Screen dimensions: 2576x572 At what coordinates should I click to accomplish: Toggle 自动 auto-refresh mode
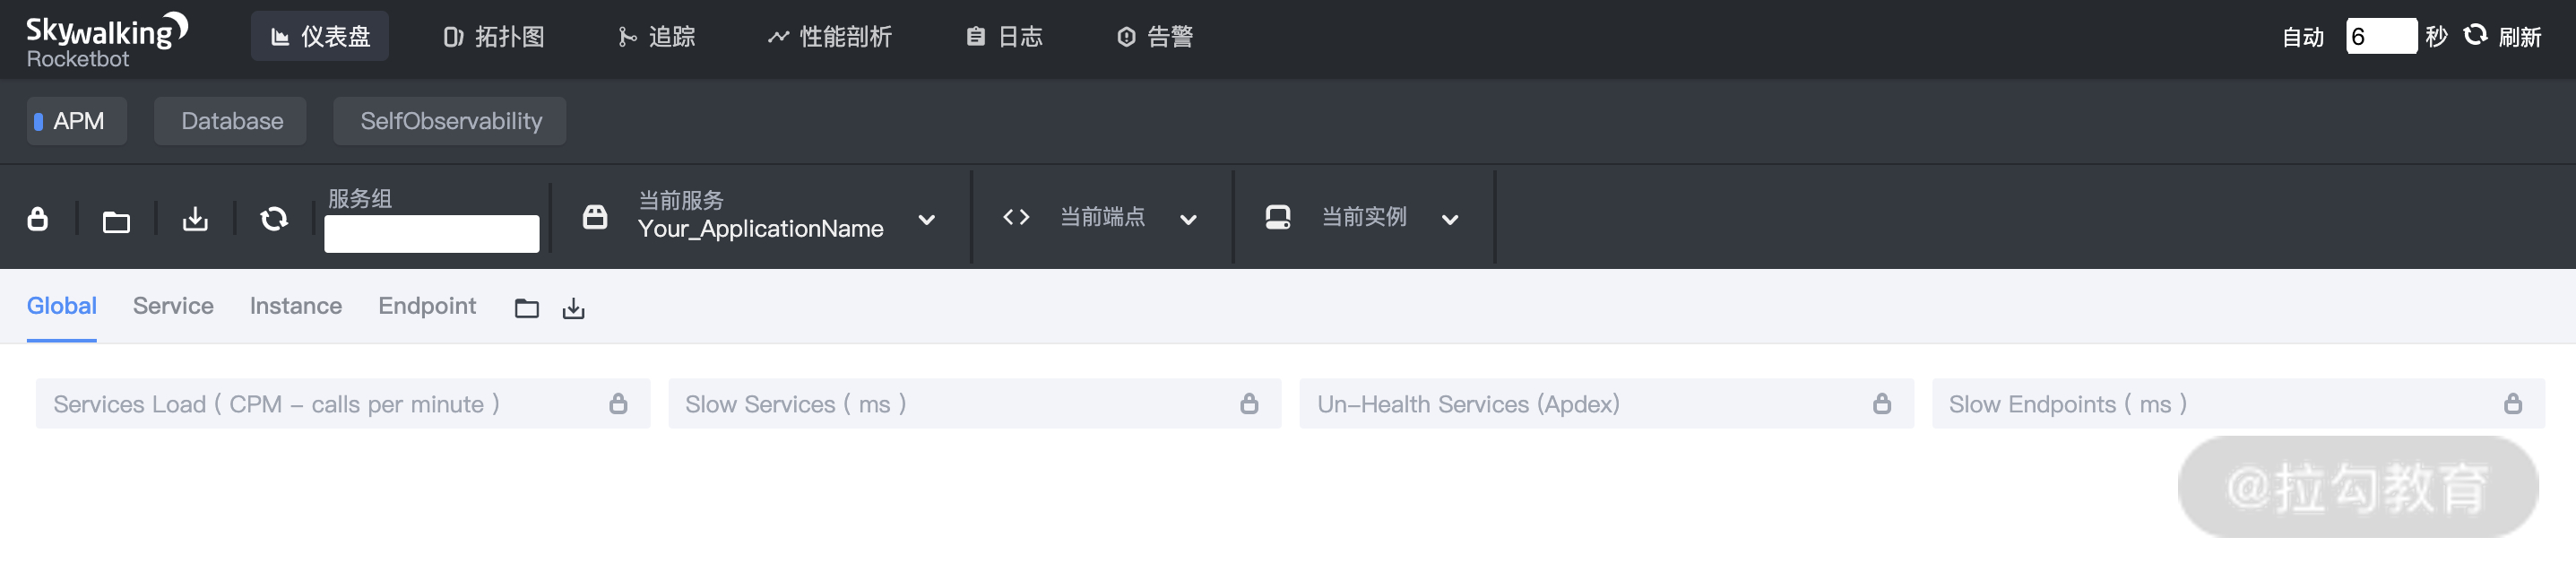point(2303,36)
